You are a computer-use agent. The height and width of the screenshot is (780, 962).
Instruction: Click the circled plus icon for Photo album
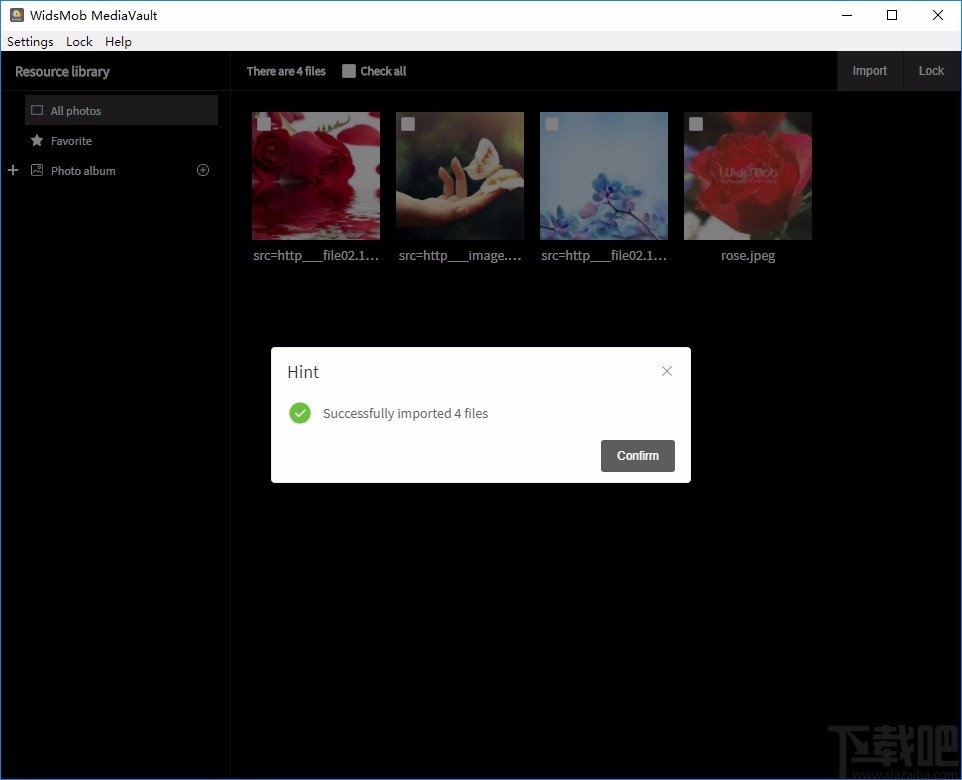tap(203, 170)
